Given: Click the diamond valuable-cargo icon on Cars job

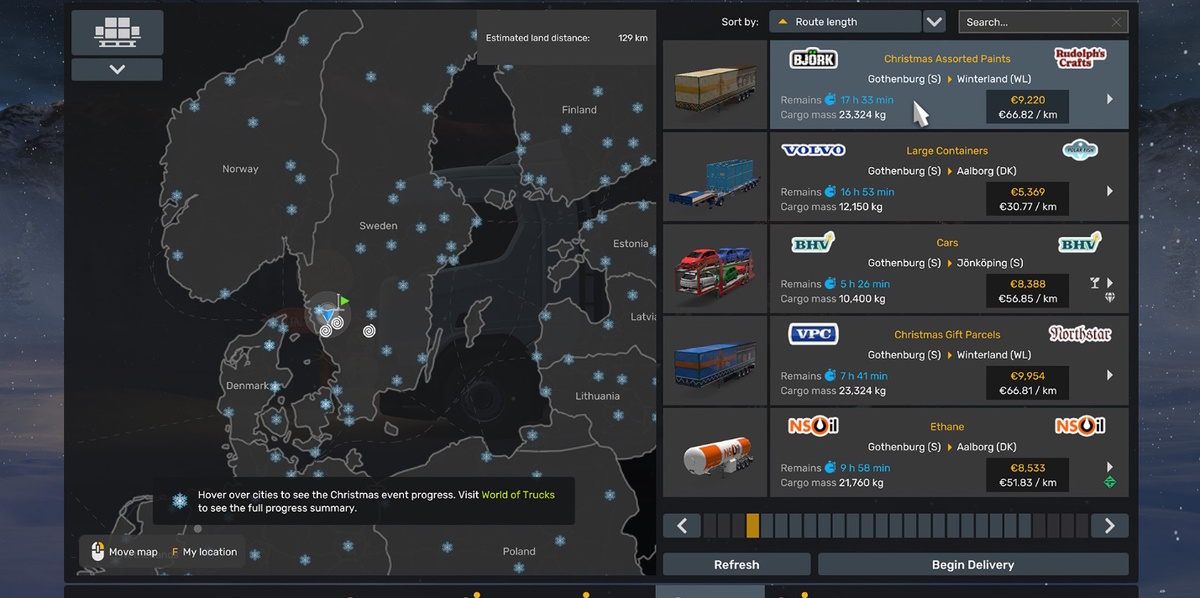Looking at the screenshot, I should coord(1110,298).
